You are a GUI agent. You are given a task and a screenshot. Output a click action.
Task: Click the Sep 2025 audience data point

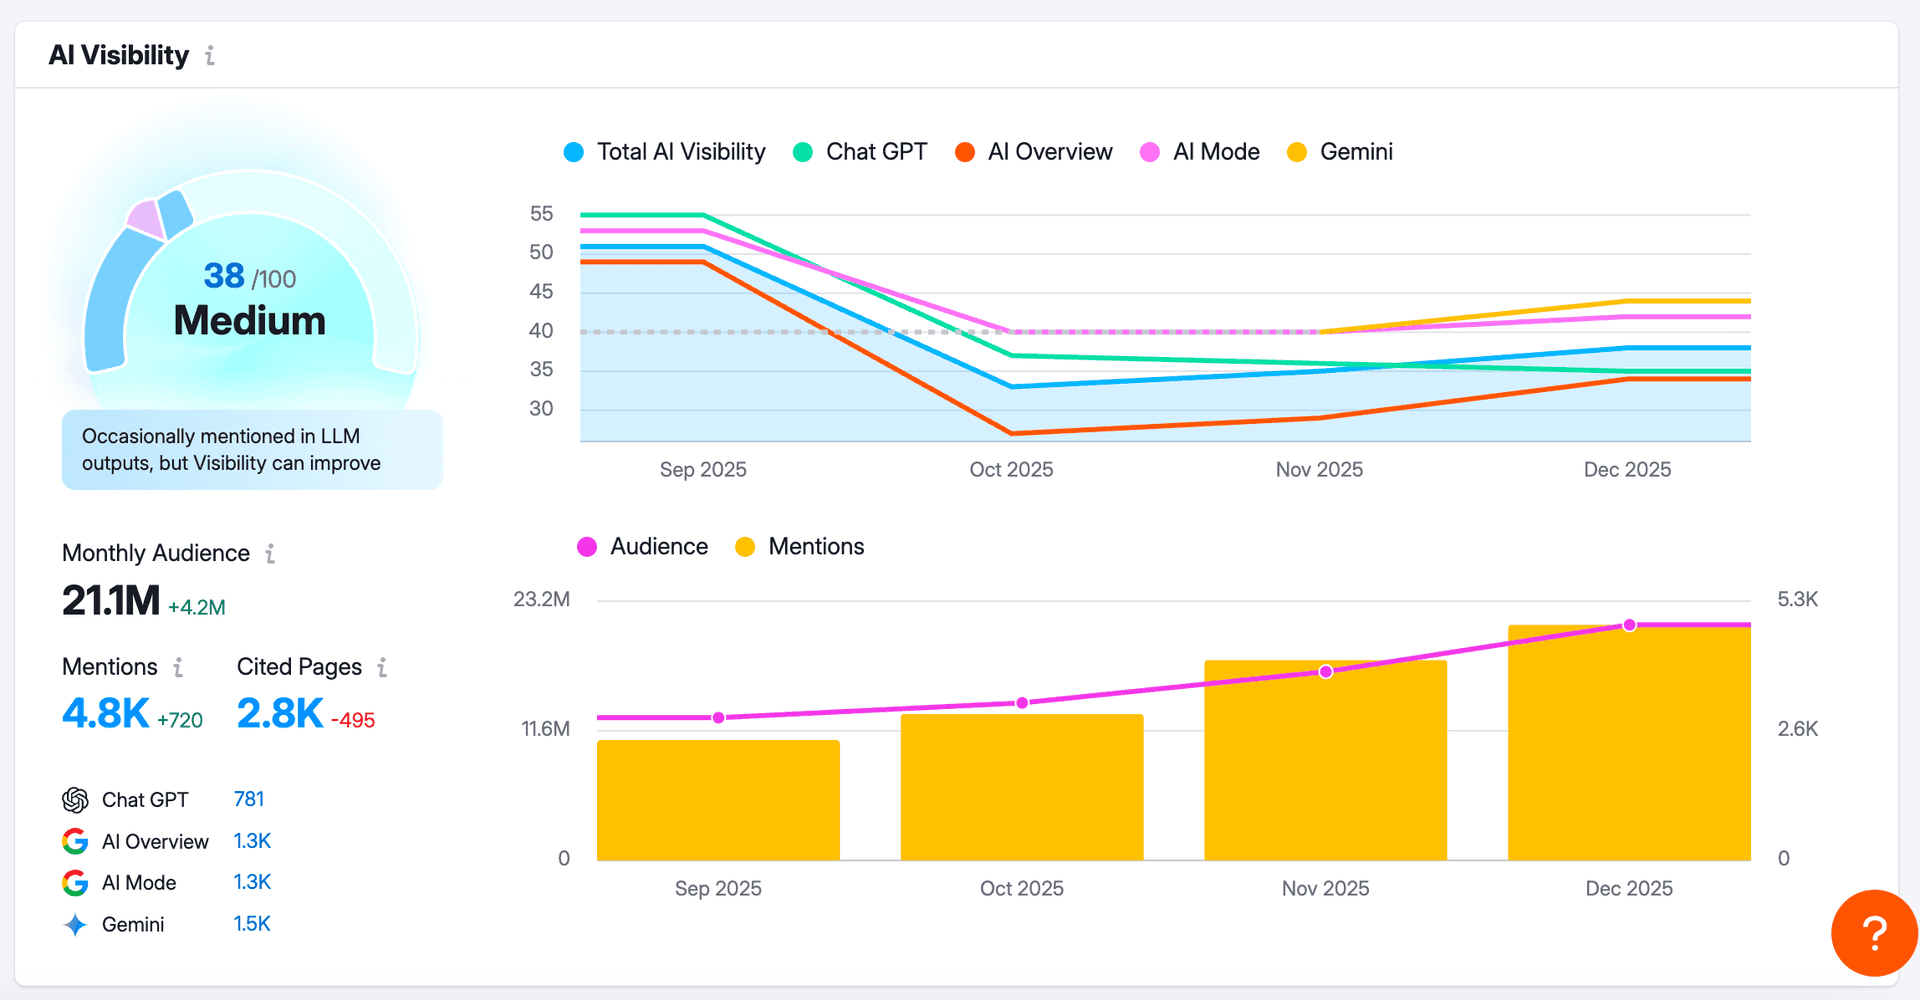point(718,718)
